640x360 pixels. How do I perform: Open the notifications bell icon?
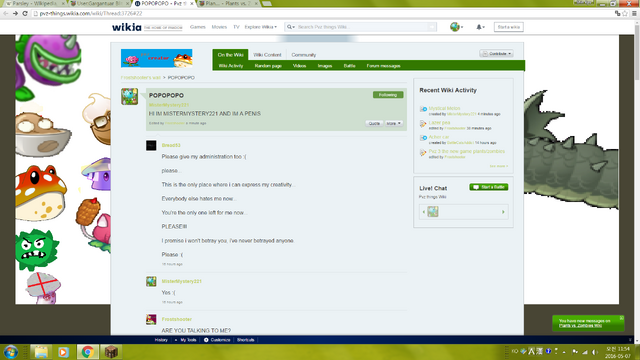(480, 27)
